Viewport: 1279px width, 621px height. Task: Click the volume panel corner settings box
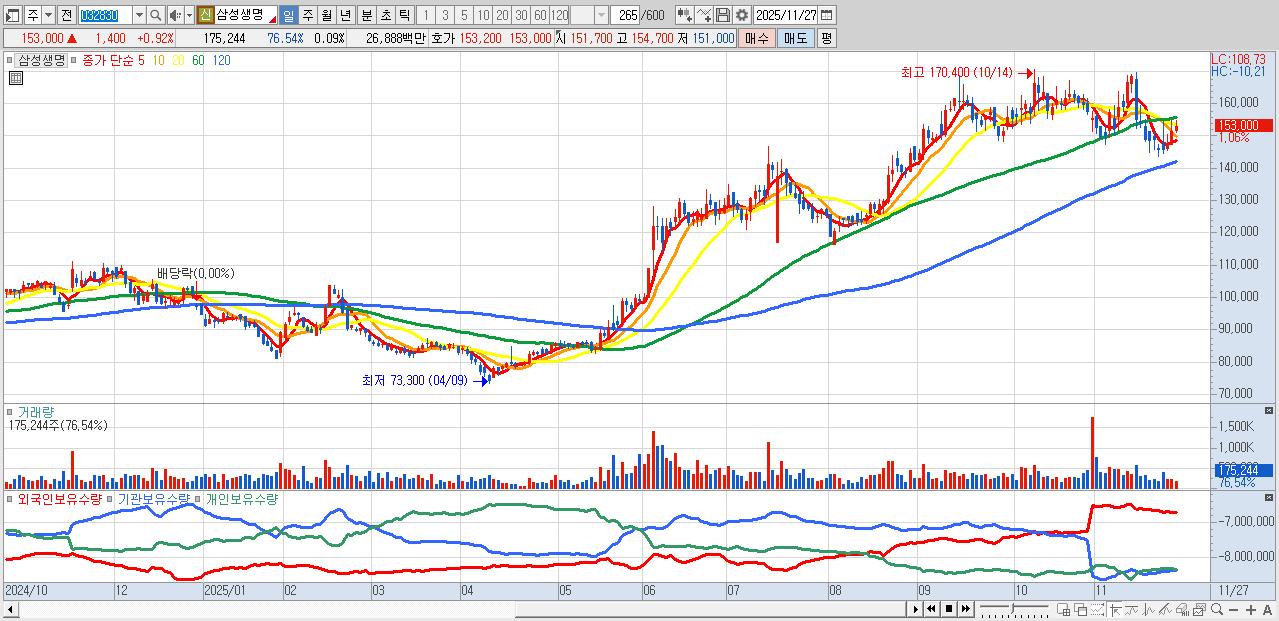click(1269, 410)
